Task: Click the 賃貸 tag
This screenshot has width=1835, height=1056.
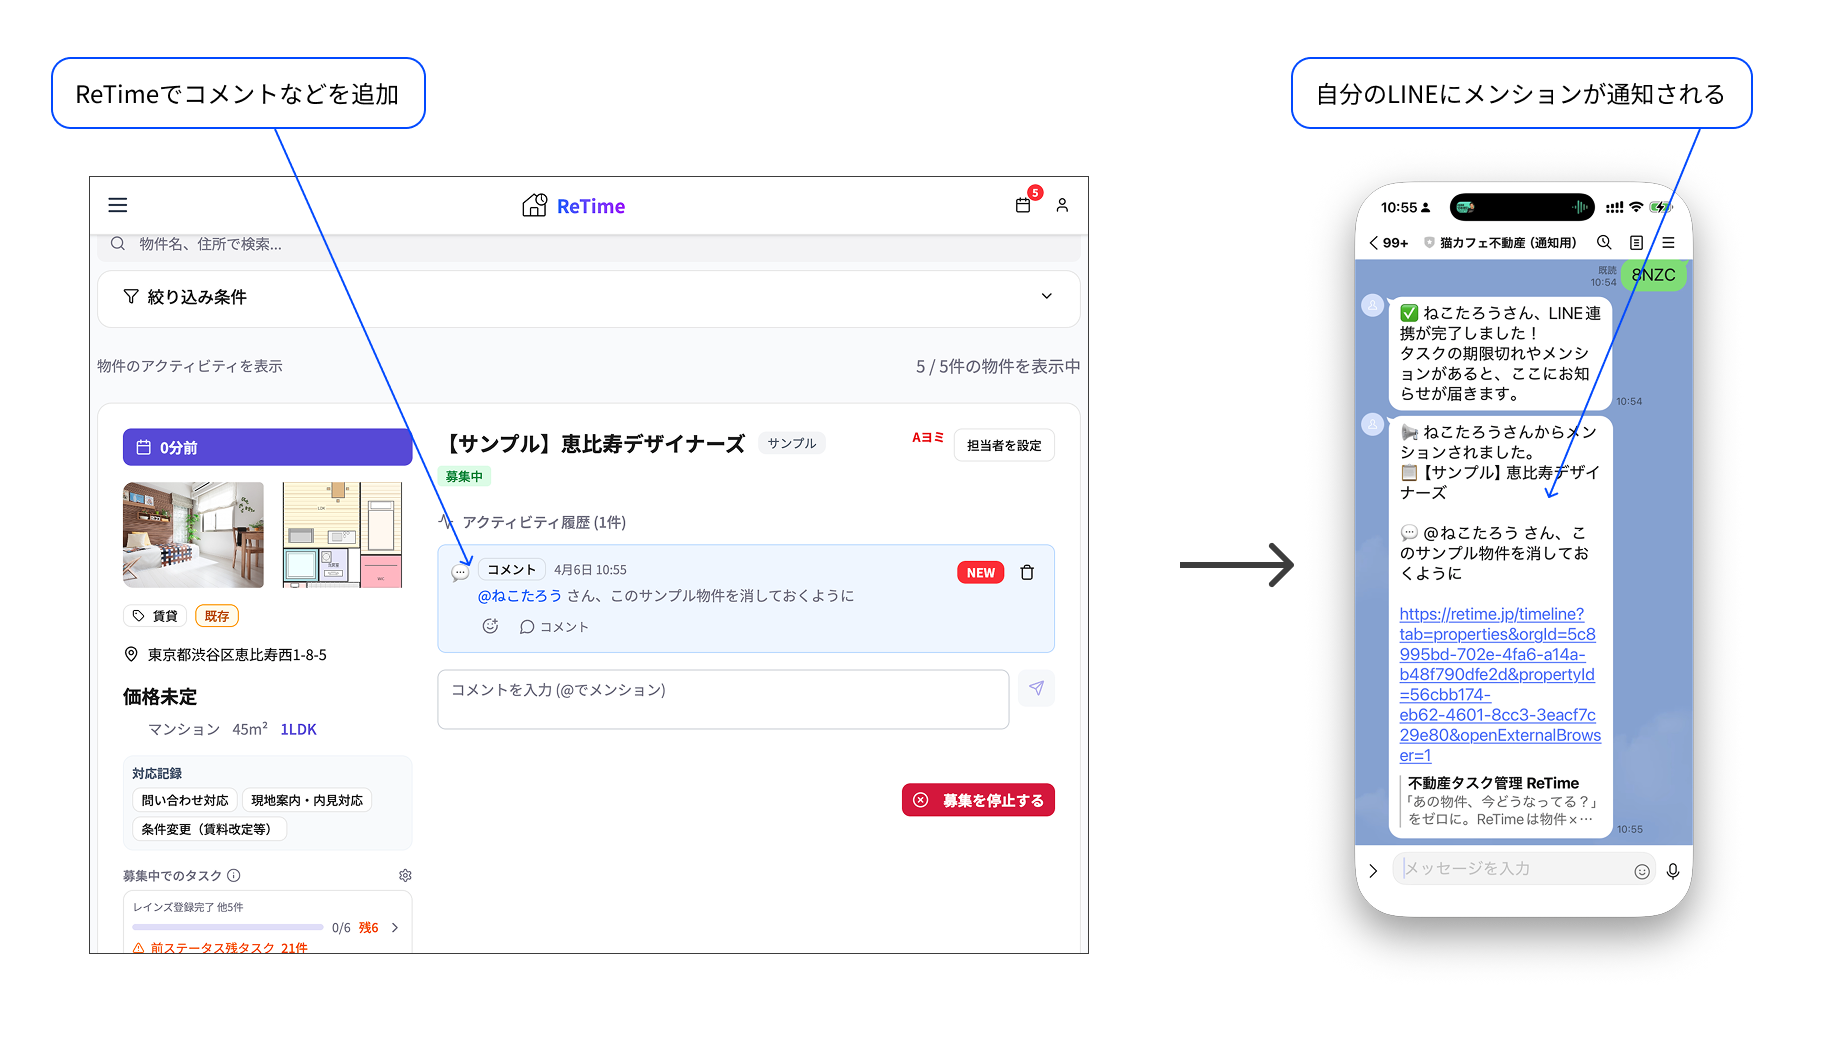Action: pos(155,616)
